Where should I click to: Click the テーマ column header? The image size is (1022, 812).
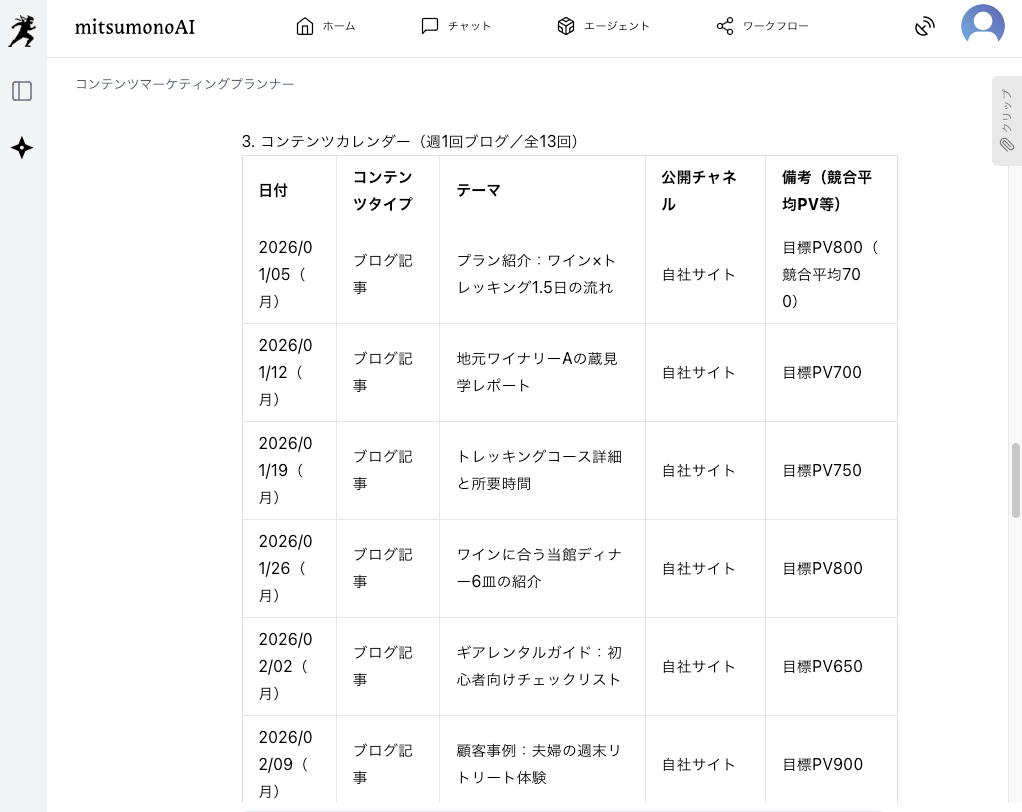478,190
